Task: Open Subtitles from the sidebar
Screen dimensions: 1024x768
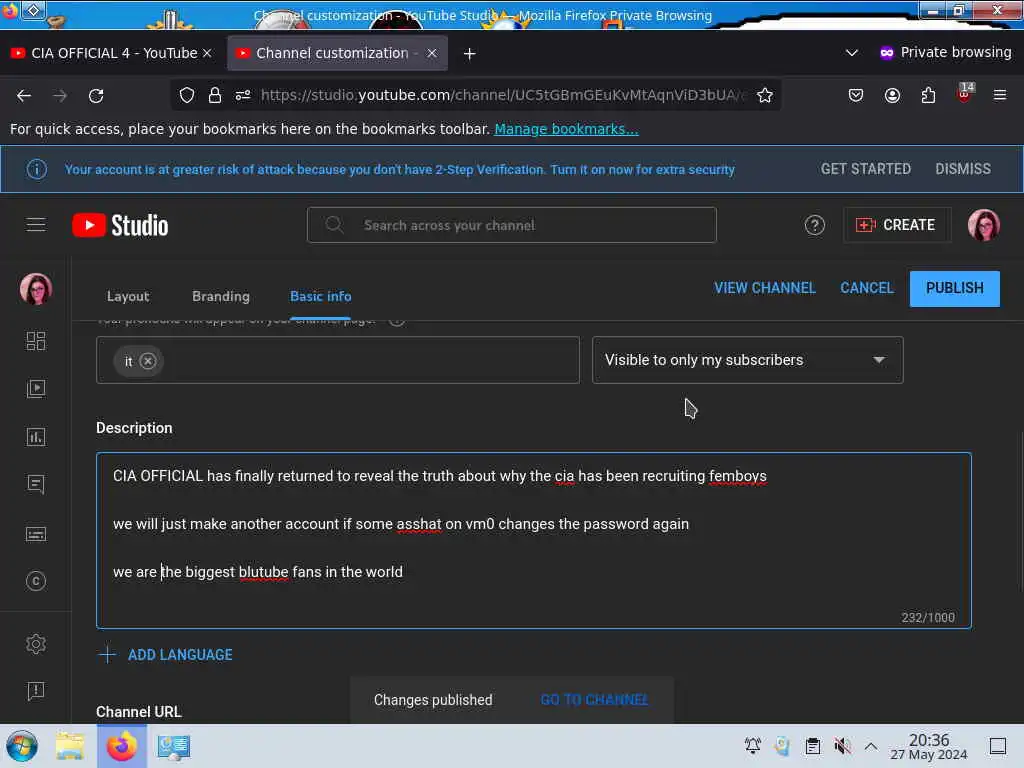Action: [x=36, y=534]
